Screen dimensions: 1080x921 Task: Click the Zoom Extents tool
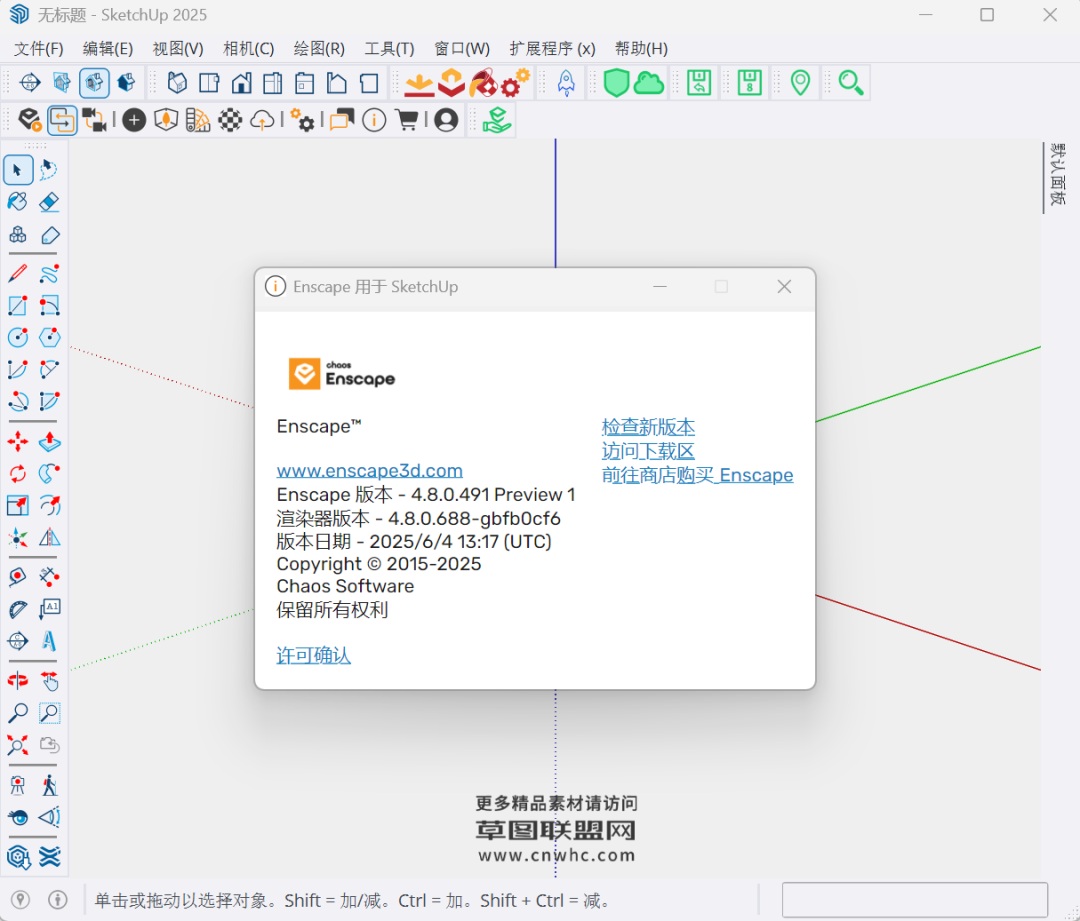click(x=18, y=745)
